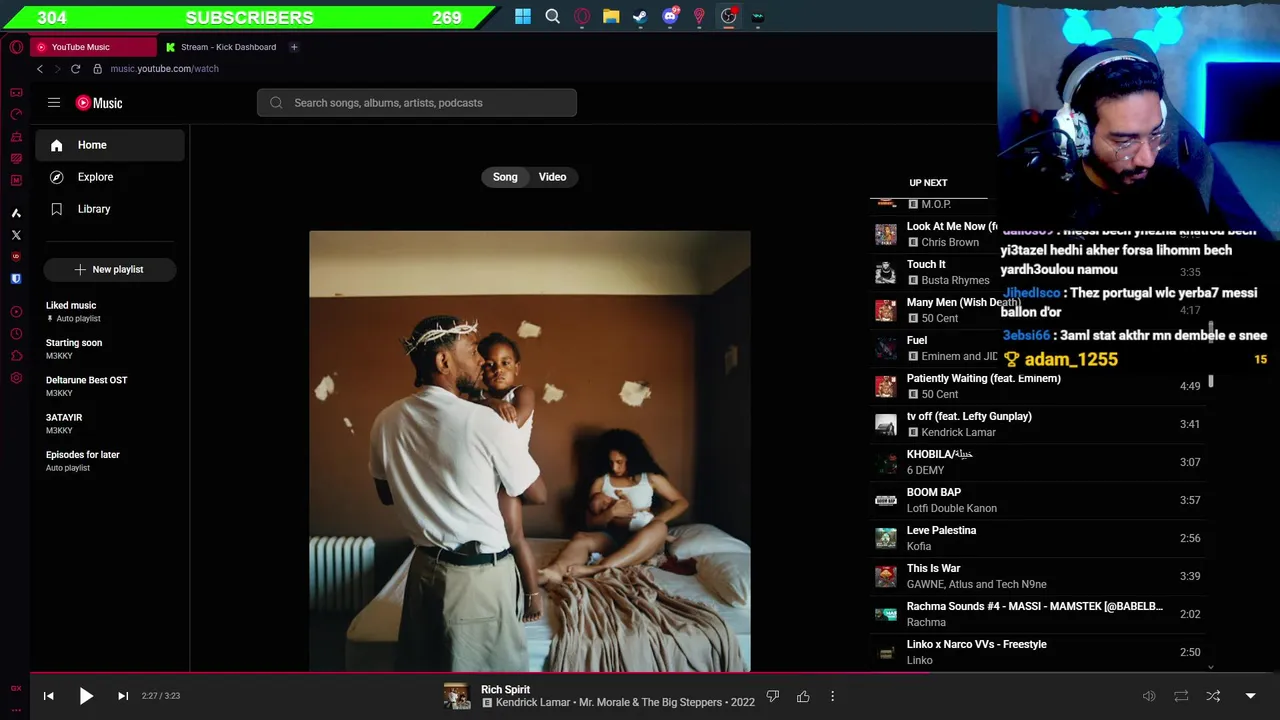Open the X (Twitter) icon in Opera sidebar
Image resolution: width=1280 pixels, height=720 pixels.
coord(16,235)
